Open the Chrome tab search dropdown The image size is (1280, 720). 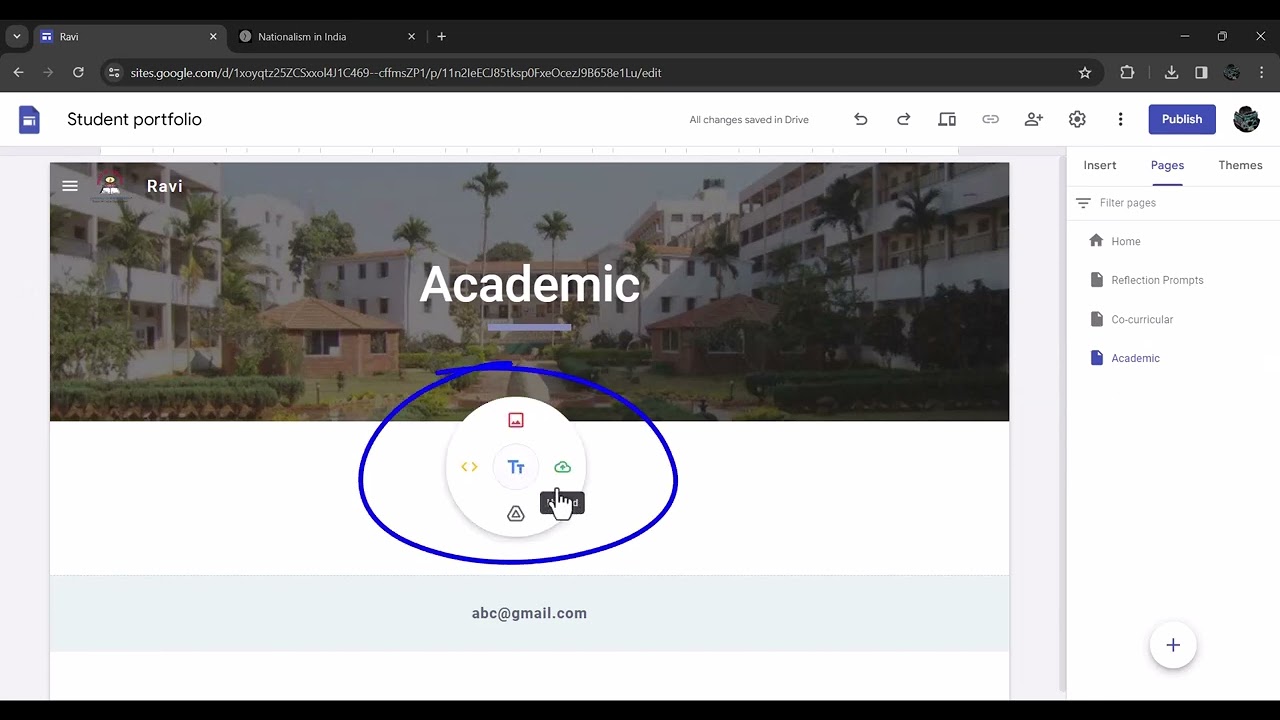pyautogui.click(x=17, y=37)
